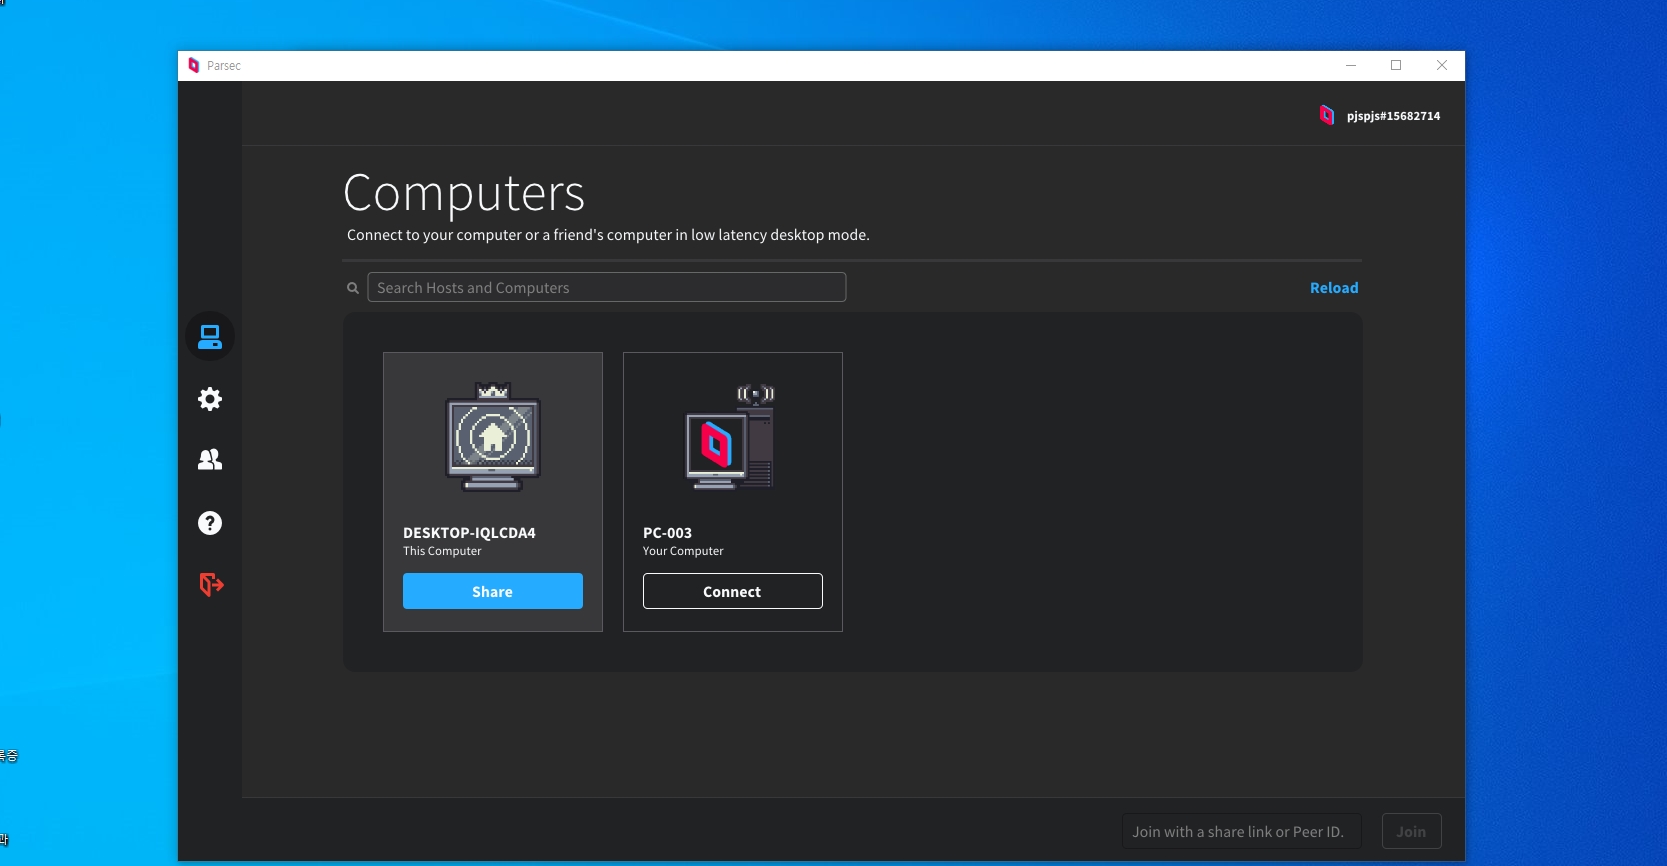Click username pjspjs#15682714
This screenshot has width=1667, height=866.
1393,116
